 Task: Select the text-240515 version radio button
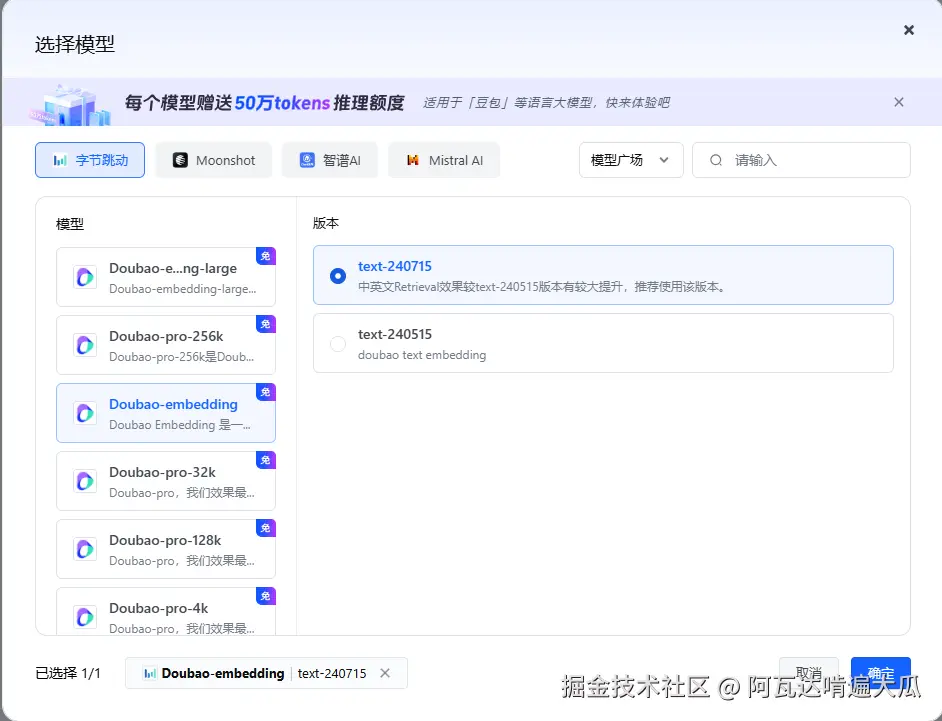[338, 344]
